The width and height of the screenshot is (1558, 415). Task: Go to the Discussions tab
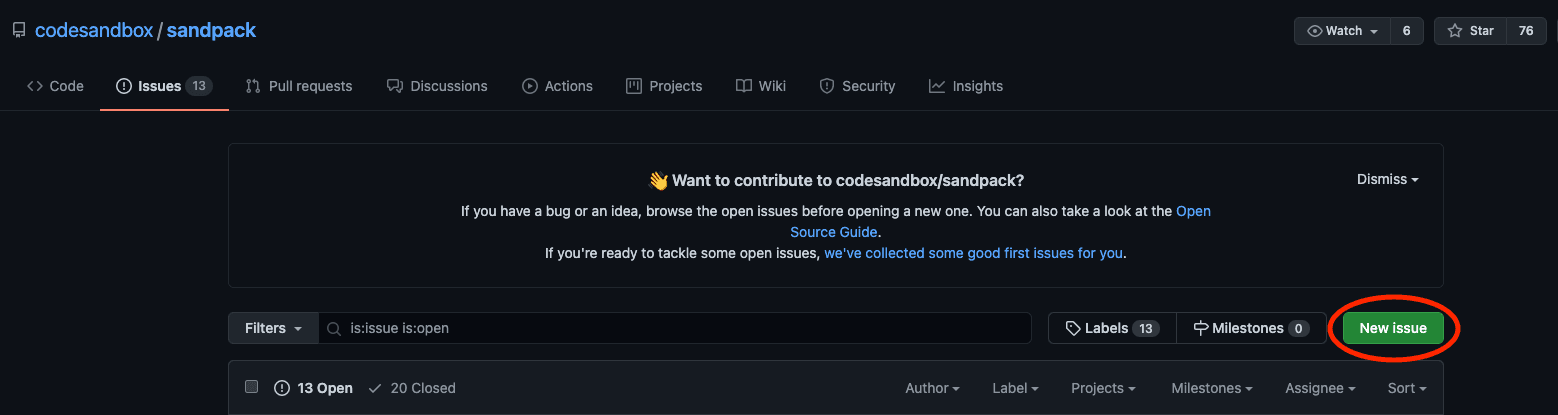tap(437, 86)
